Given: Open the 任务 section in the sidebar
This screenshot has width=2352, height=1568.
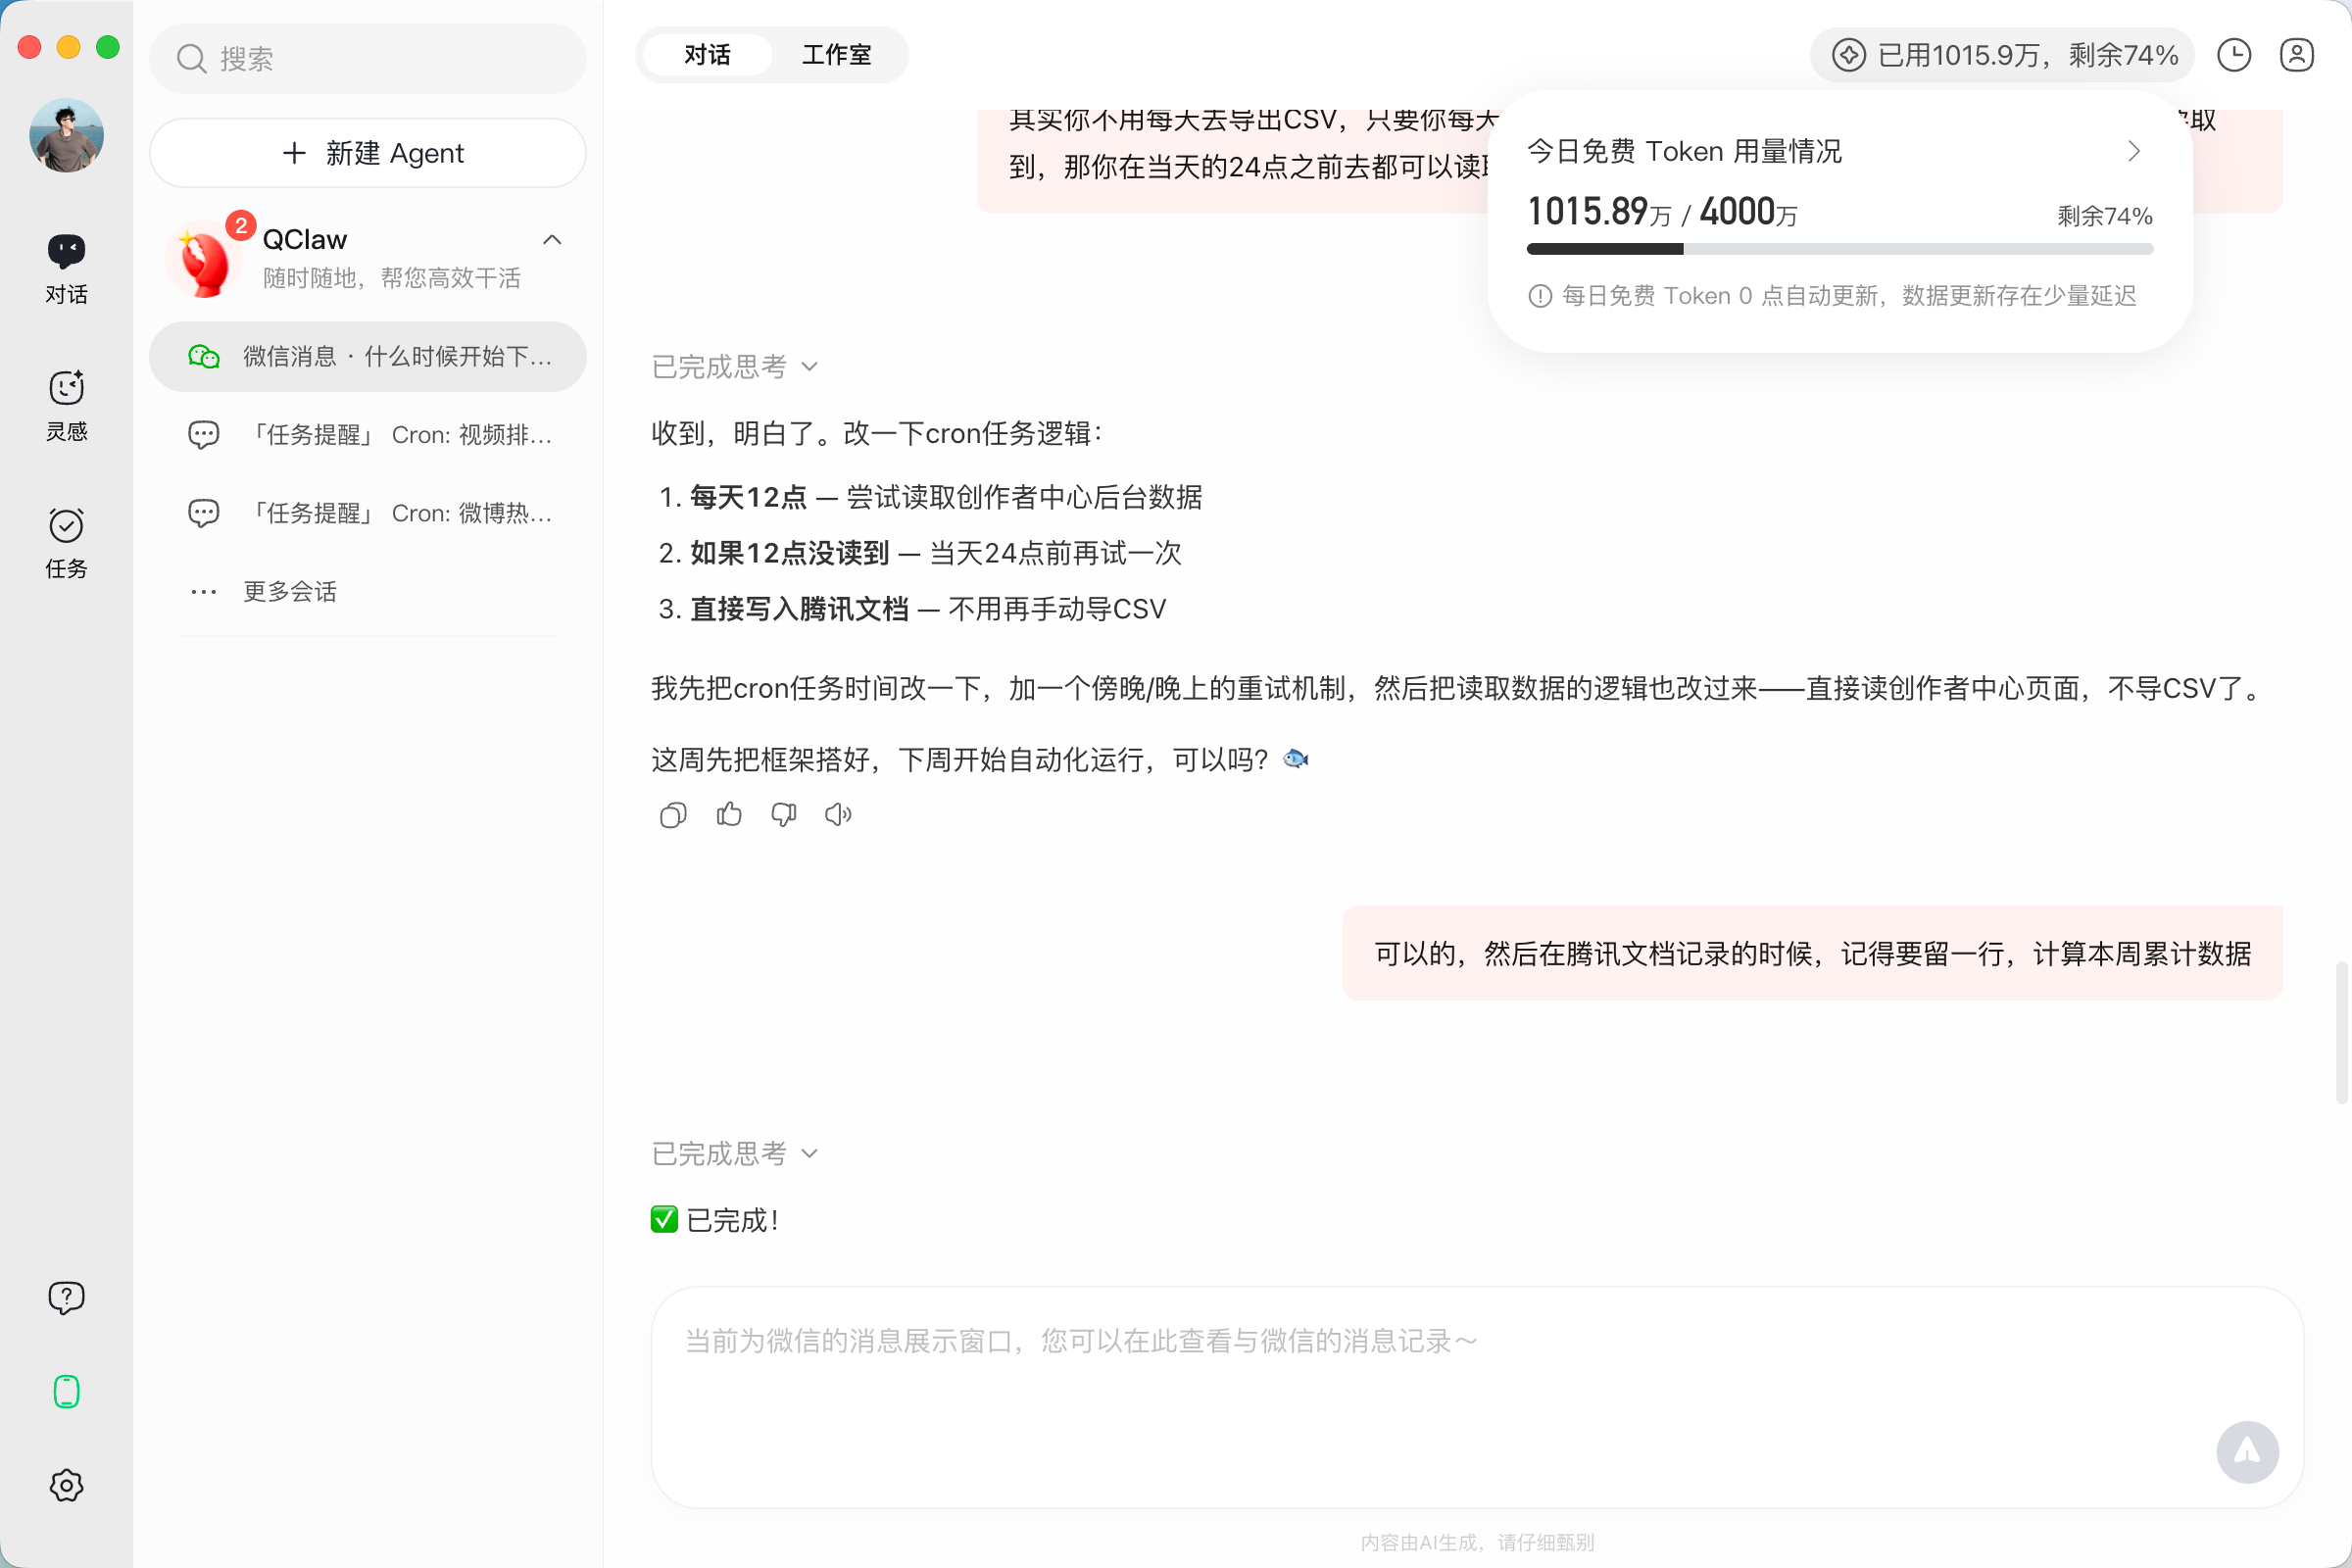Looking at the screenshot, I should [x=66, y=542].
